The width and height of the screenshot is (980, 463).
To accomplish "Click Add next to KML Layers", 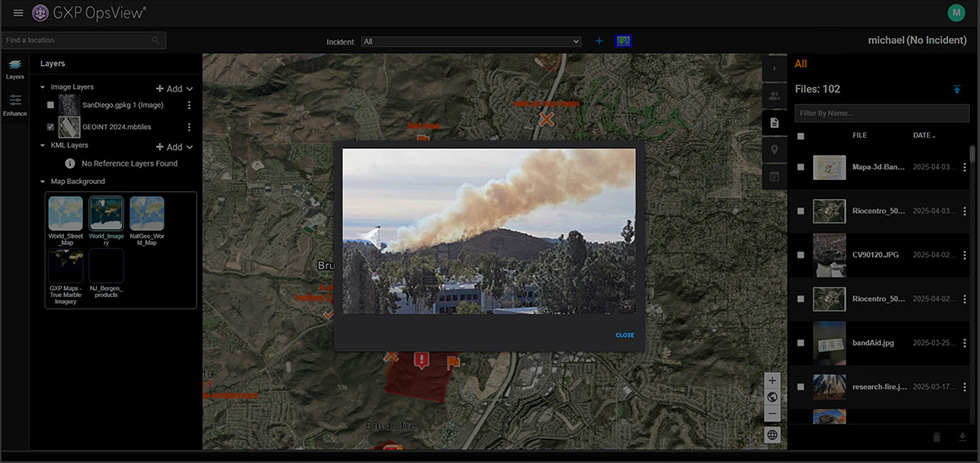I will tap(170, 146).
